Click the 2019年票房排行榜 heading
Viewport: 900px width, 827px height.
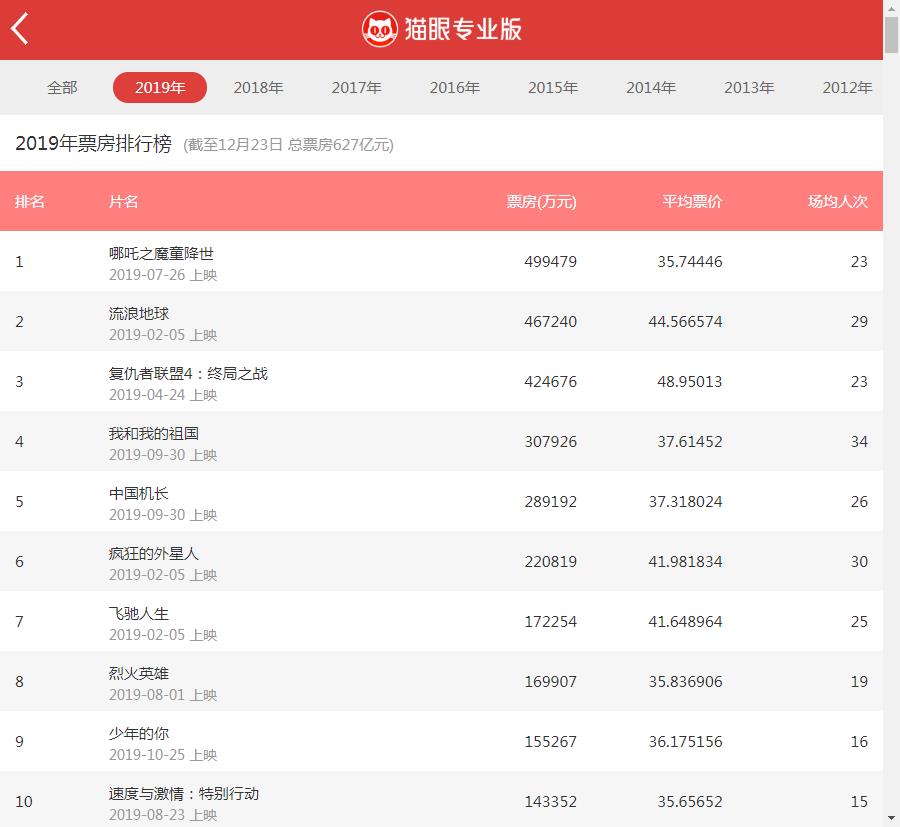point(94,143)
